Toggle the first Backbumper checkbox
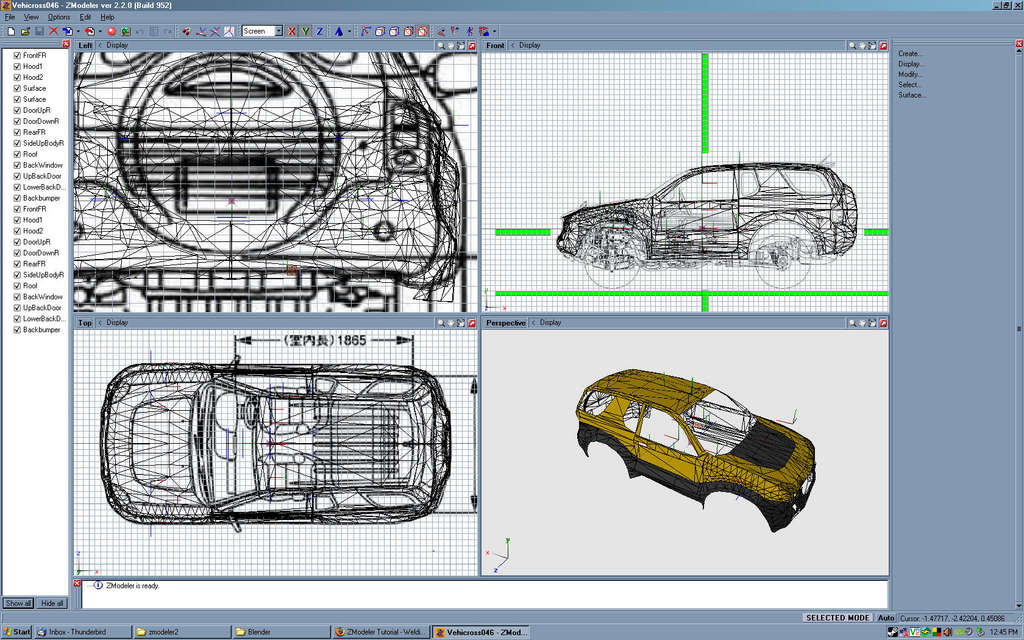1024x640 pixels. click(x=18, y=198)
